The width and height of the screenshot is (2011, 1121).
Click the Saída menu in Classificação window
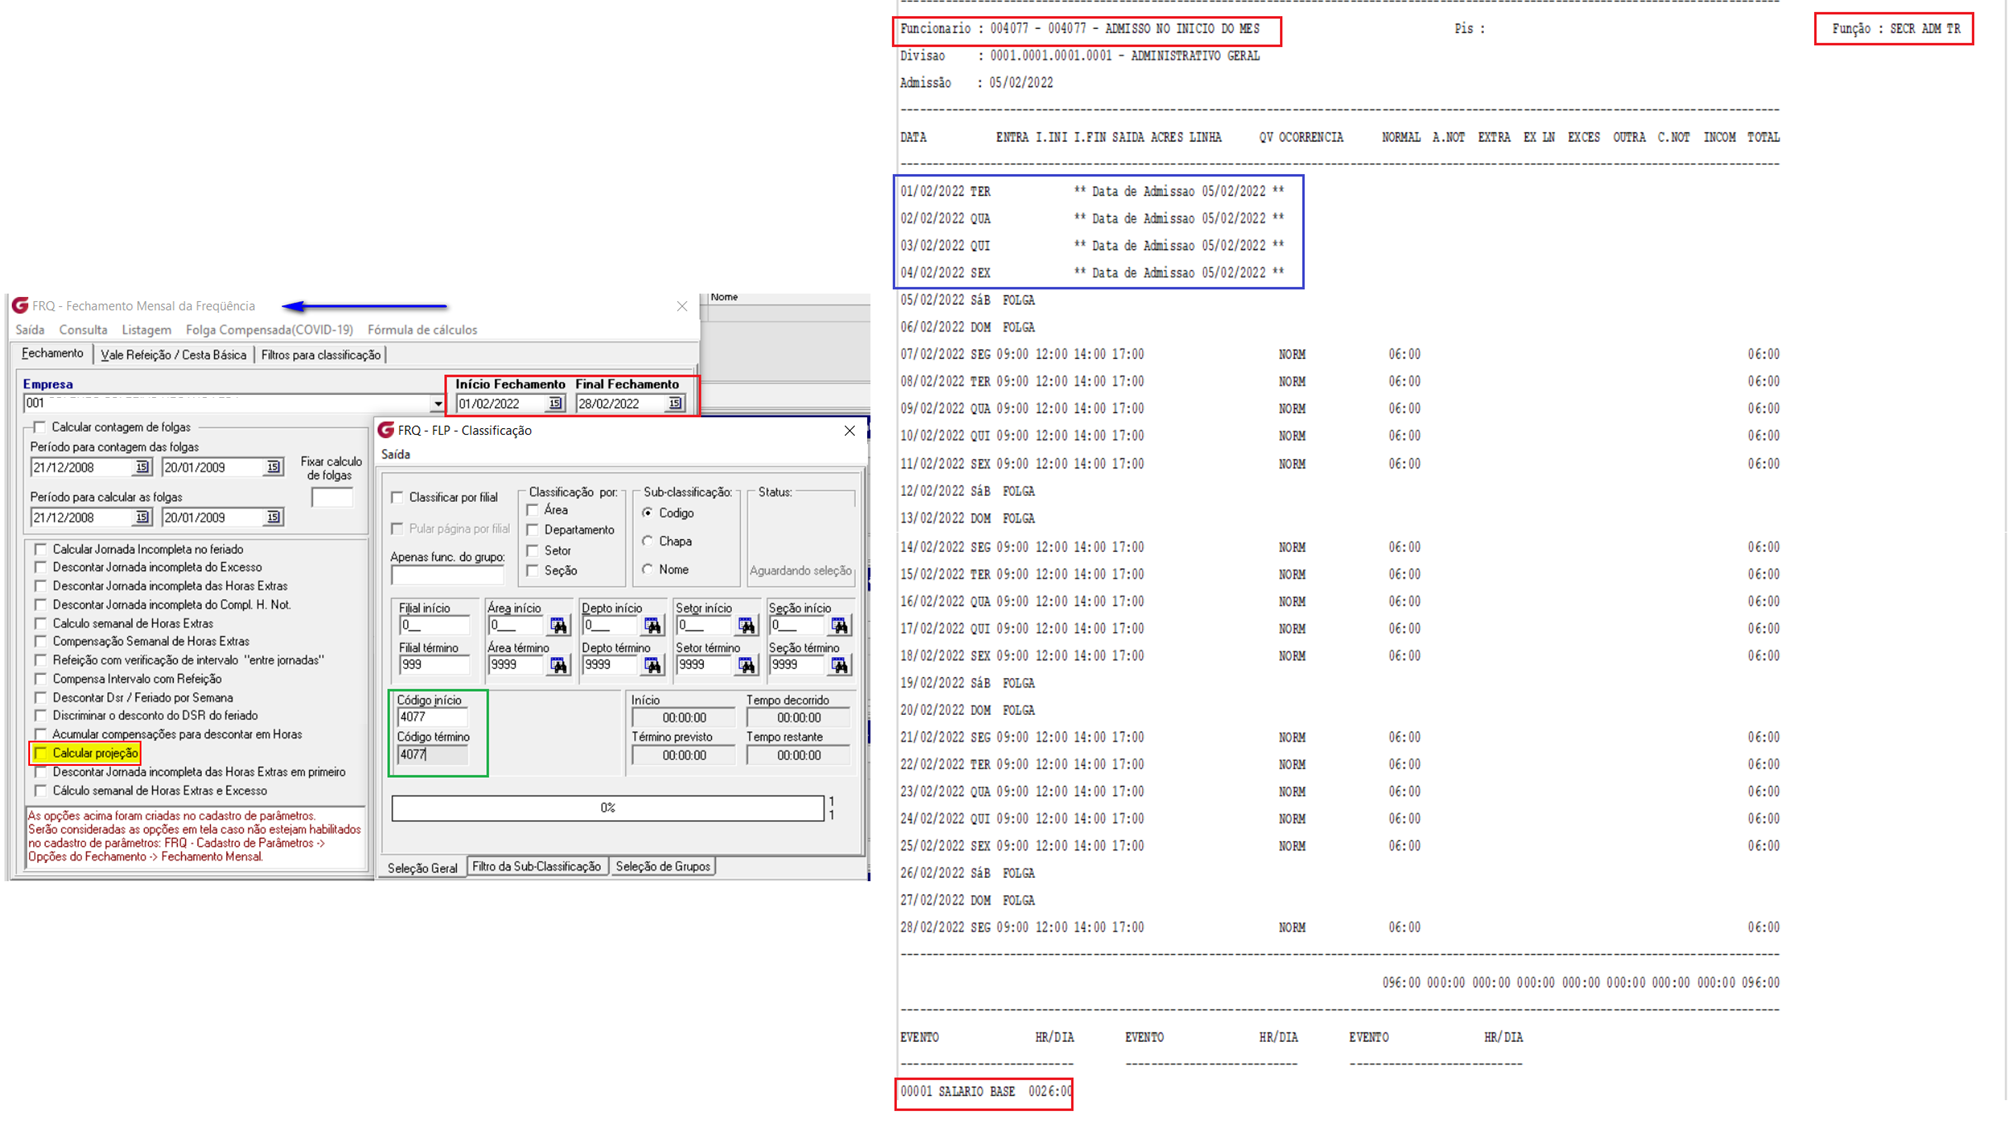coord(396,455)
